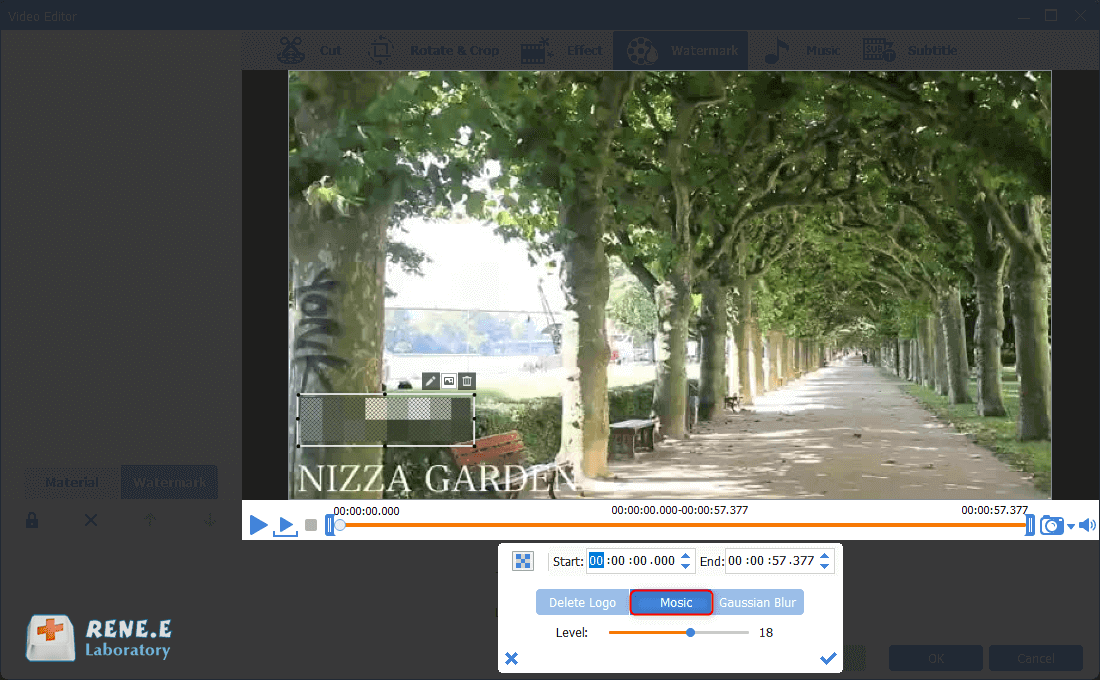Play the video preview
1100x680 pixels.
pyautogui.click(x=258, y=525)
